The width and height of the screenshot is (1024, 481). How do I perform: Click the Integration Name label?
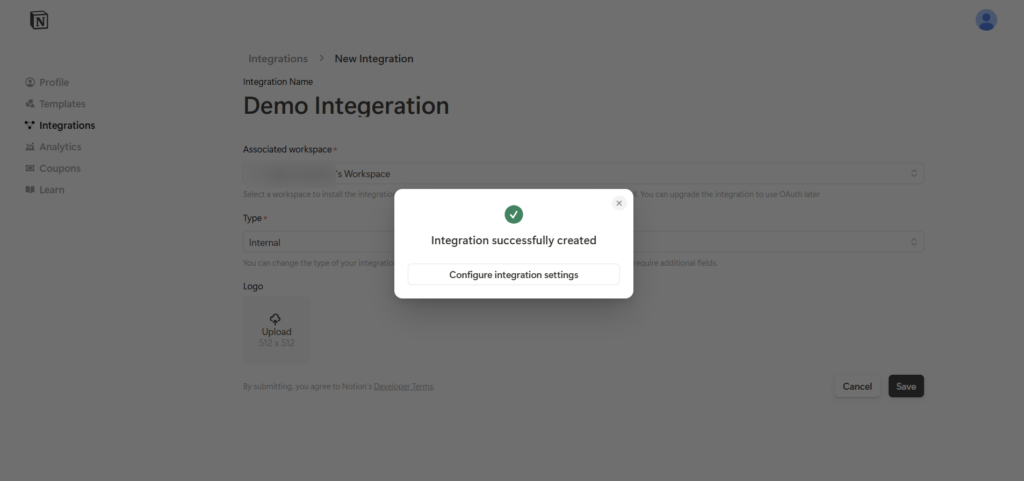point(278,82)
